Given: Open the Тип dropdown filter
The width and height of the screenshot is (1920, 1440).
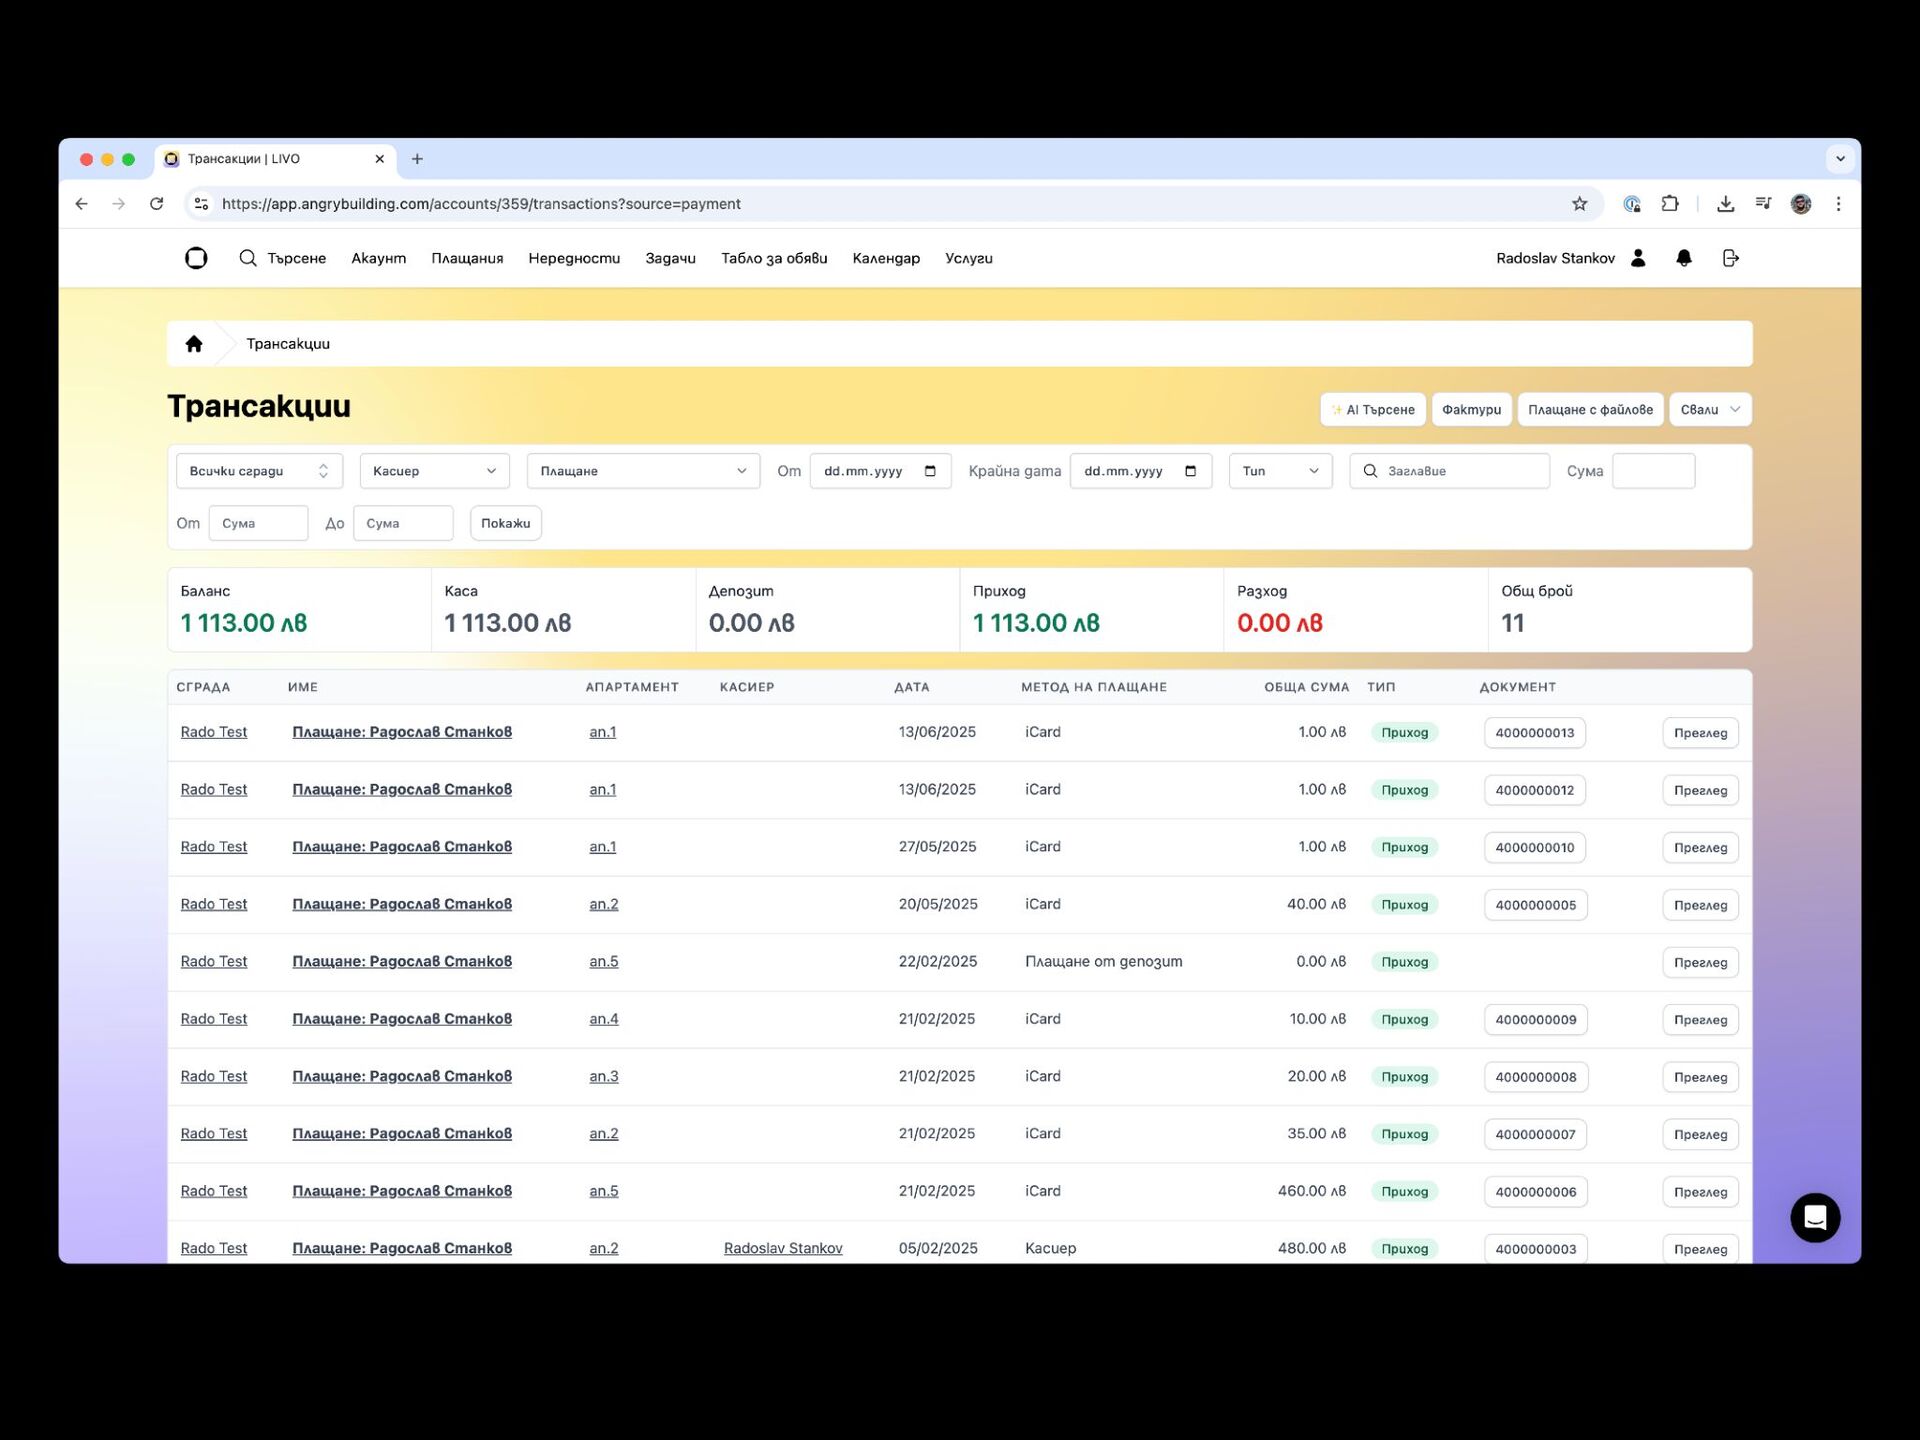Looking at the screenshot, I should point(1281,471).
